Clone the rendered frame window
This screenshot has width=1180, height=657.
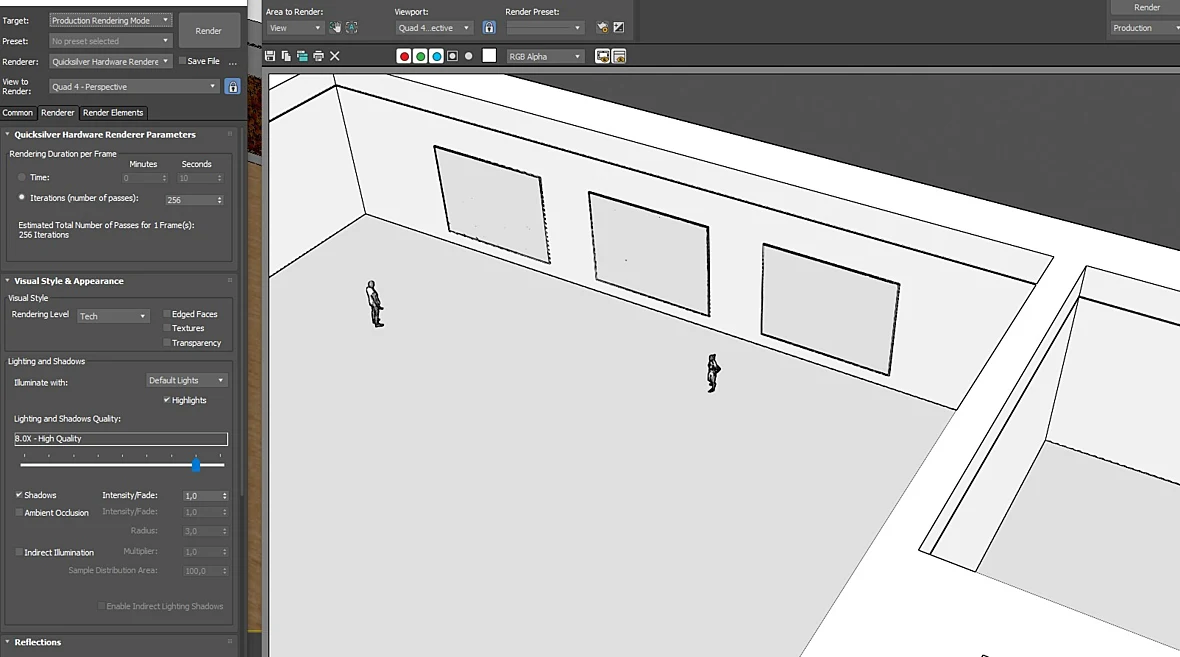(x=302, y=56)
